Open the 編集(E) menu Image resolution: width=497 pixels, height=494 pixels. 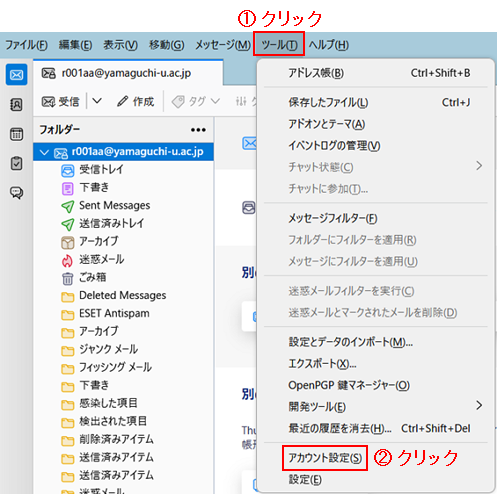75,45
